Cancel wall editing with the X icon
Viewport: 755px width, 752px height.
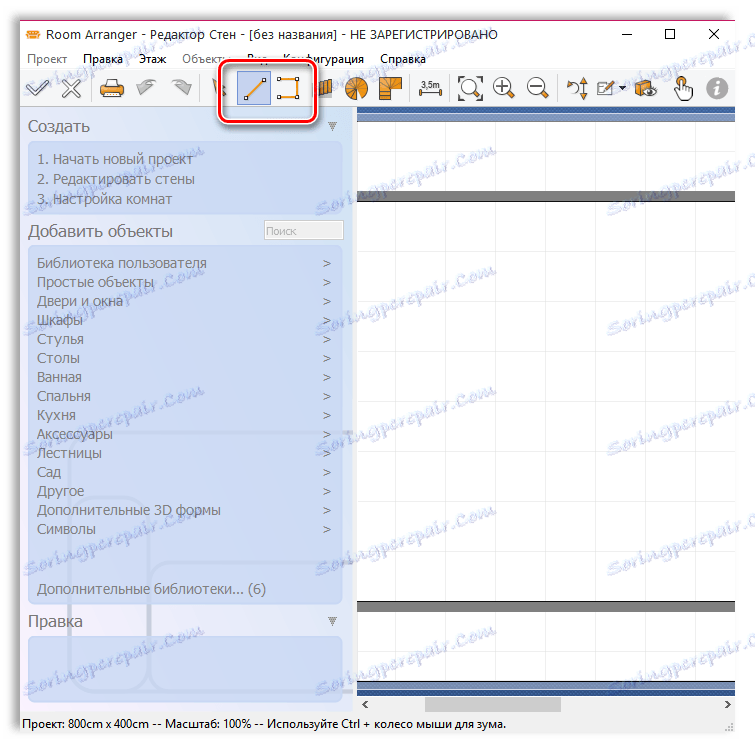(71, 88)
